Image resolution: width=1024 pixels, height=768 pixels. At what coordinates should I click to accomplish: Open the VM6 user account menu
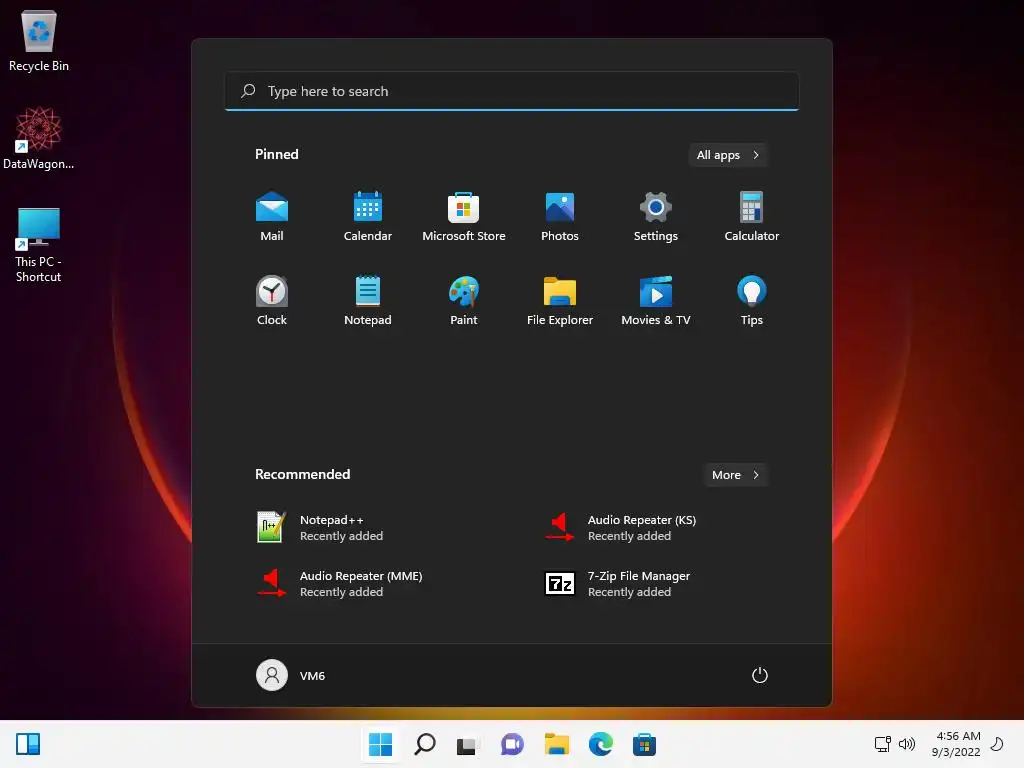291,675
